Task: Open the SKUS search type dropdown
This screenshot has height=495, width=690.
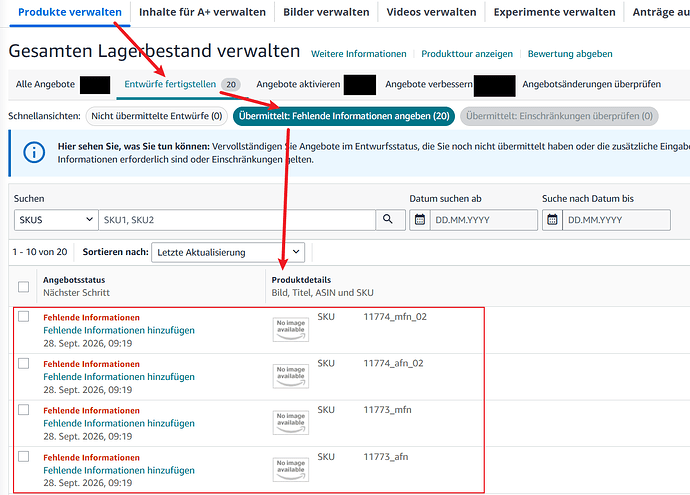Action: coord(56,220)
